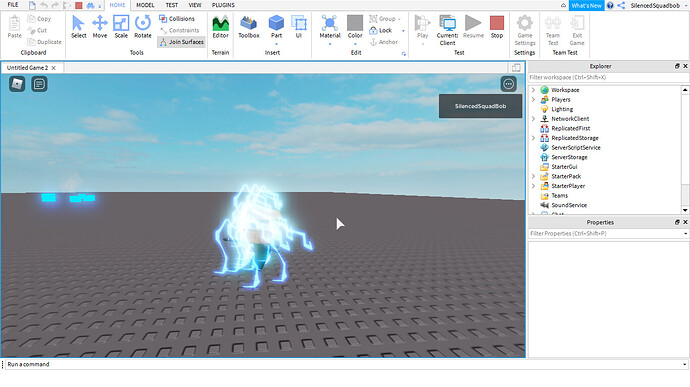Click the Cut command

pos(37,30)
